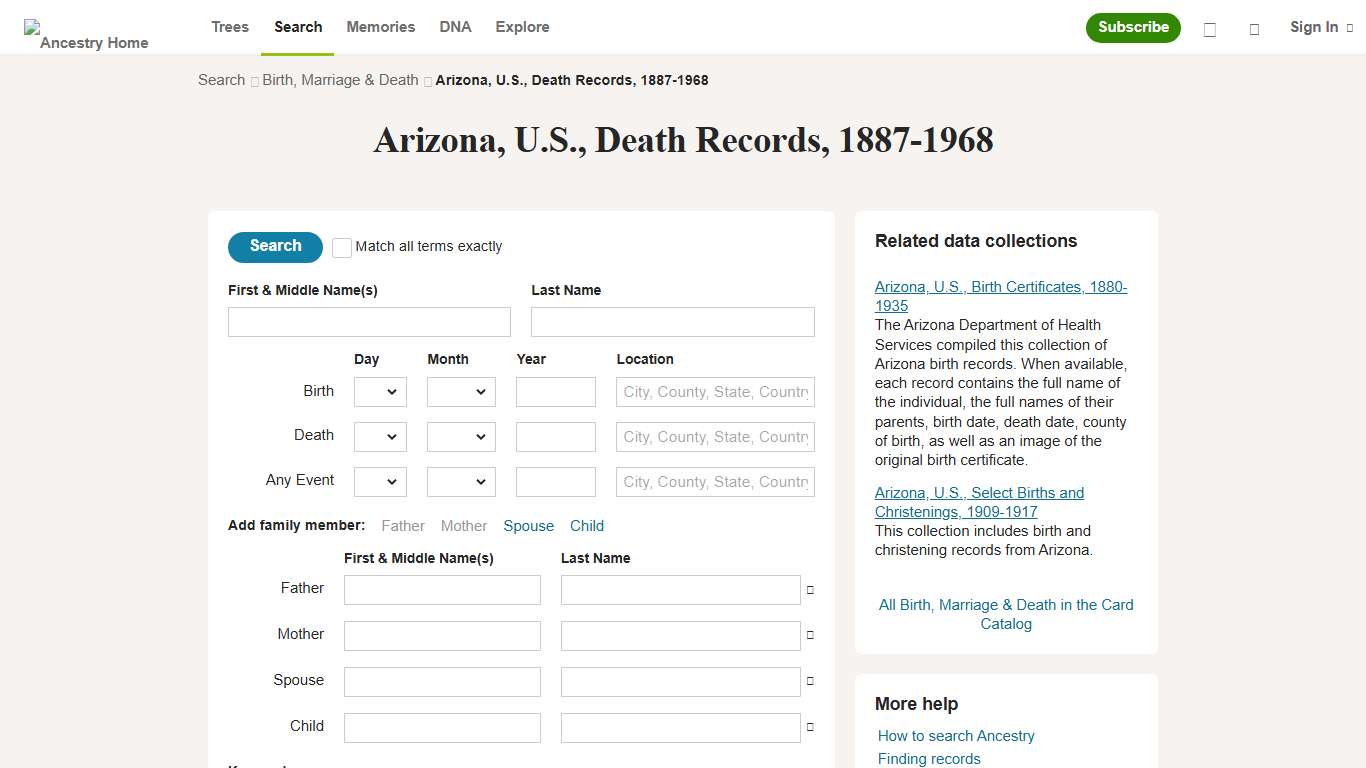
Task: Open the DNA section from the navigation bar
Action: (x=455, y=27)
